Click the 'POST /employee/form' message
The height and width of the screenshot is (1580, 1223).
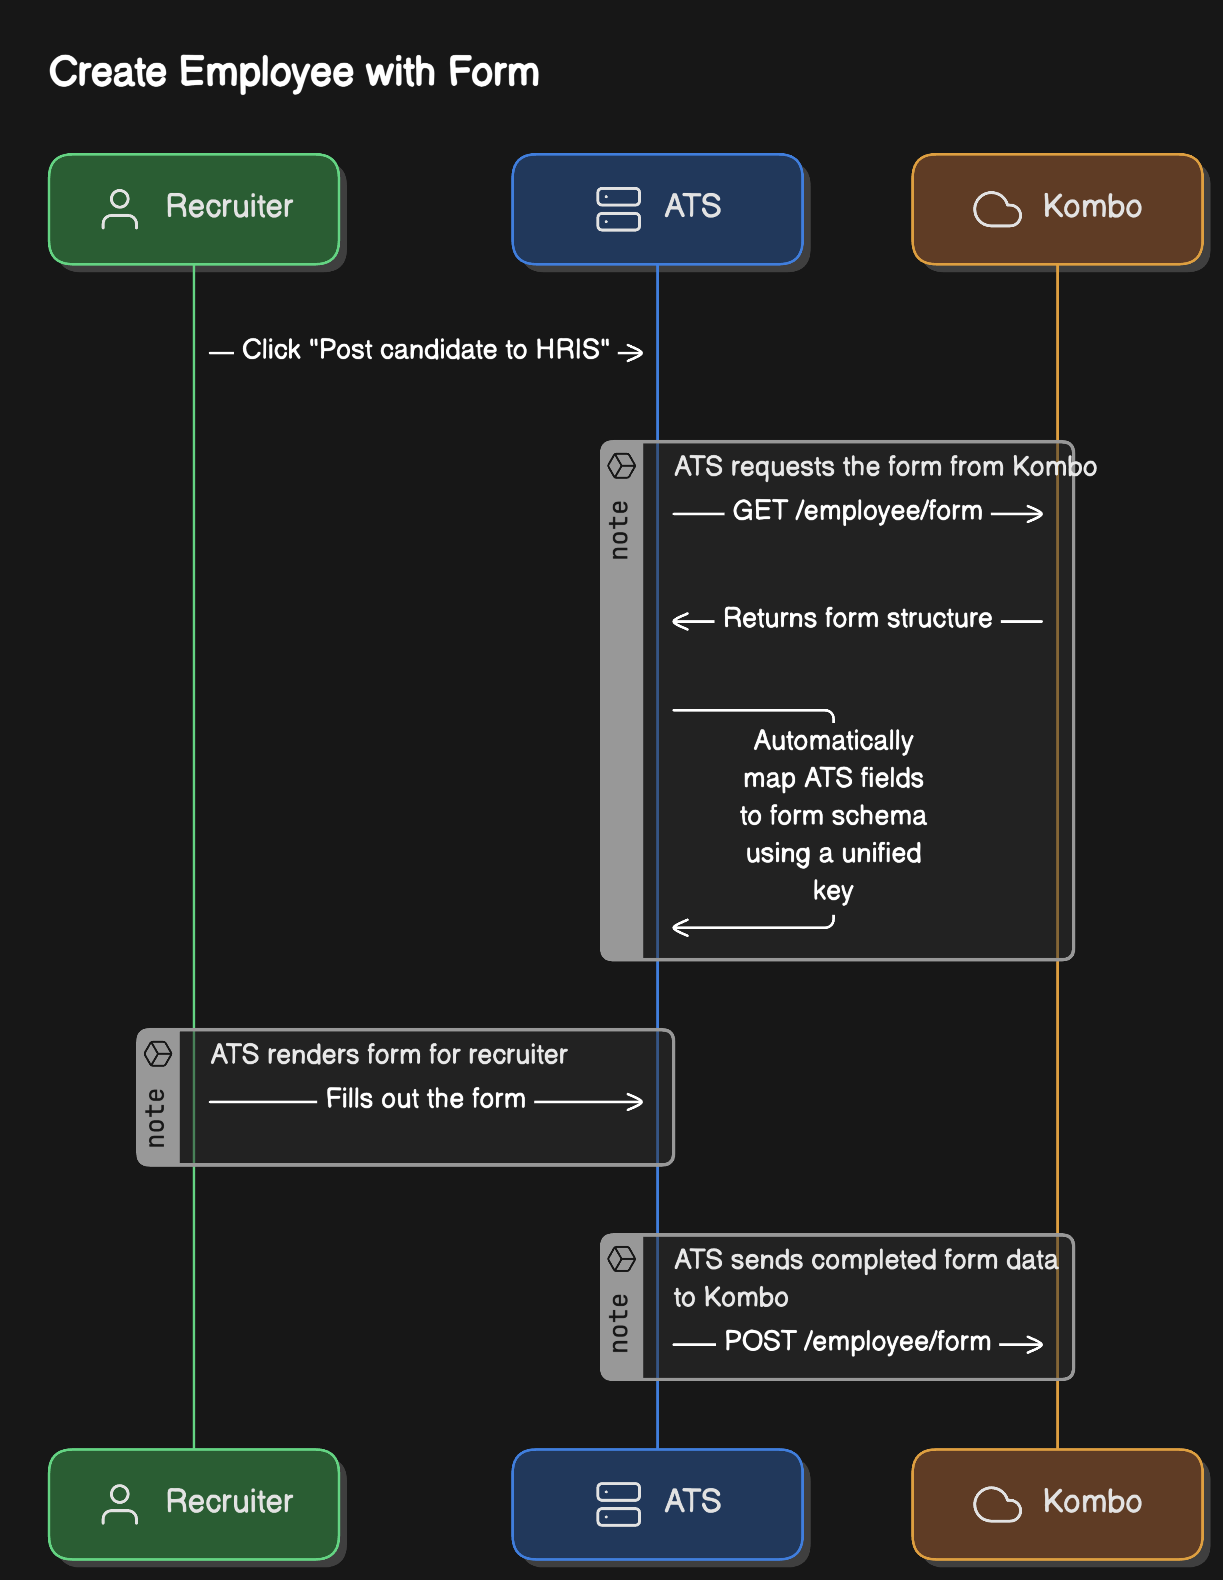pyautogui.click(x=857, y=1341)
